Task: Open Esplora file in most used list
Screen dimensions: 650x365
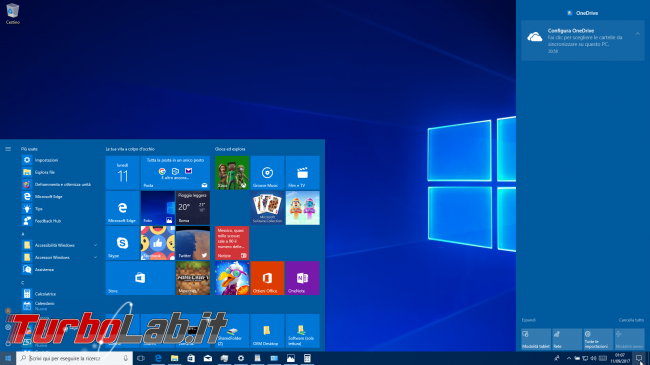Action: coord(61,172)
